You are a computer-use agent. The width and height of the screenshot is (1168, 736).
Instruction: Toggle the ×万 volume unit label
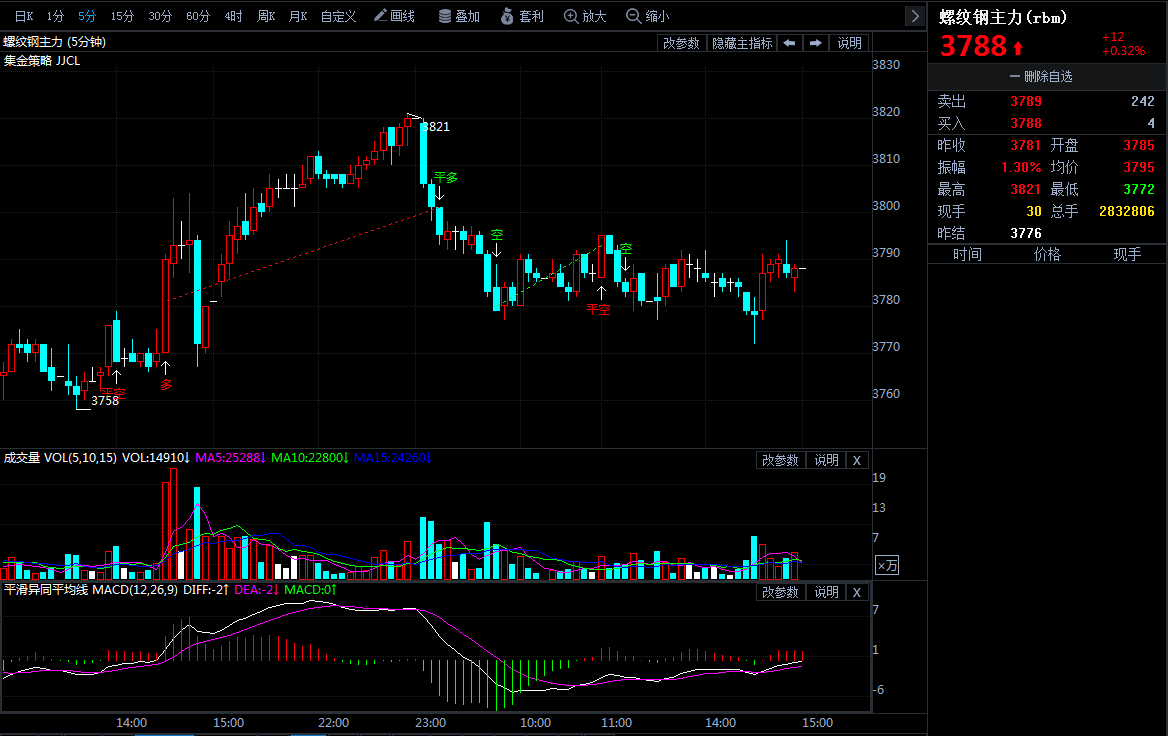[887, 566]
